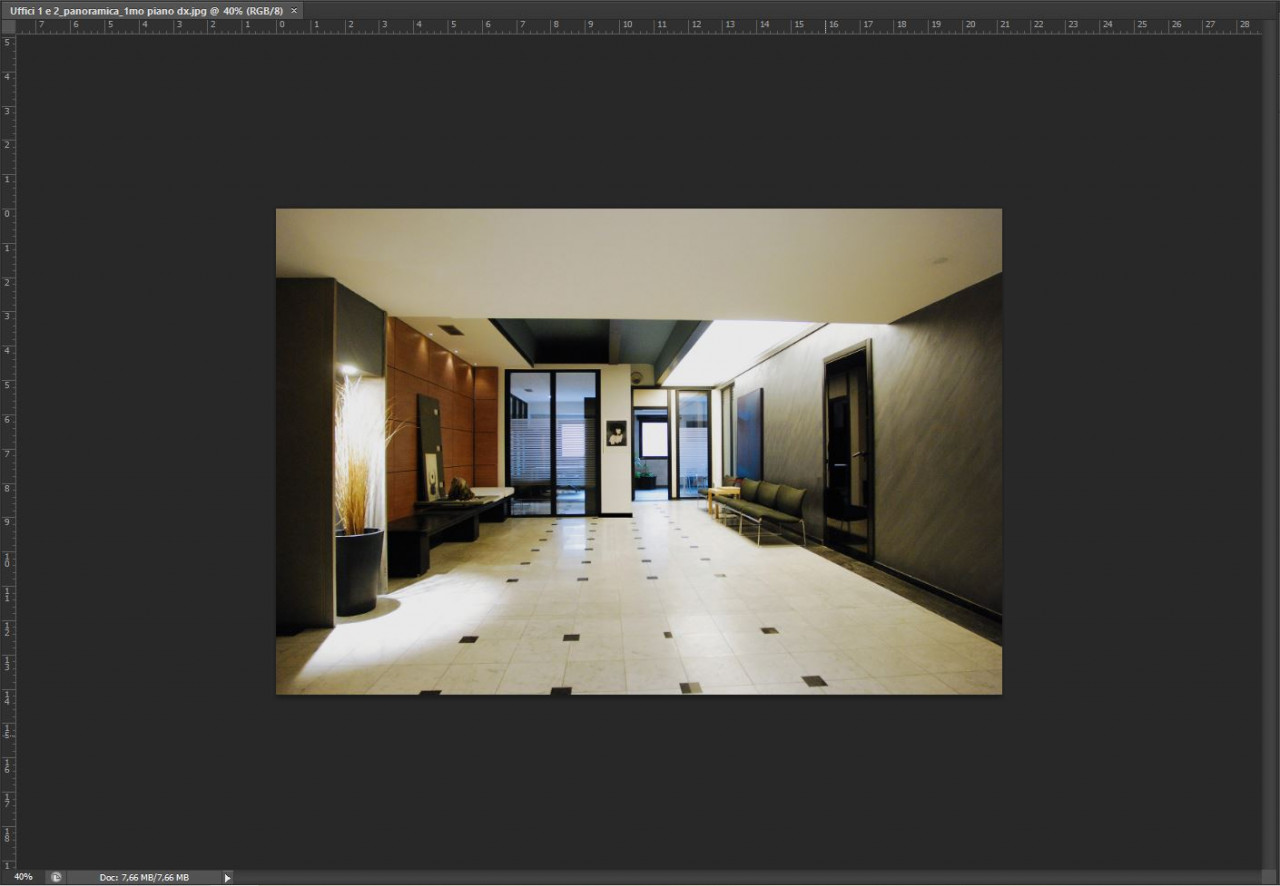The image size is (1280, 886).
Task: Click the ceiling air vent in photo
Action: click(x=450, y=330)
